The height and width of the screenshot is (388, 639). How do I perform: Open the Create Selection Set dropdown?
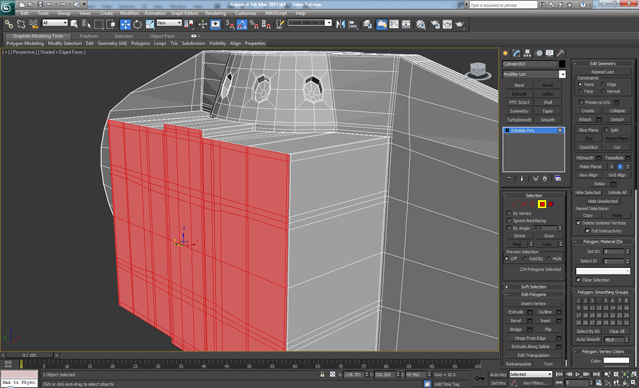(x=310, y=23)
